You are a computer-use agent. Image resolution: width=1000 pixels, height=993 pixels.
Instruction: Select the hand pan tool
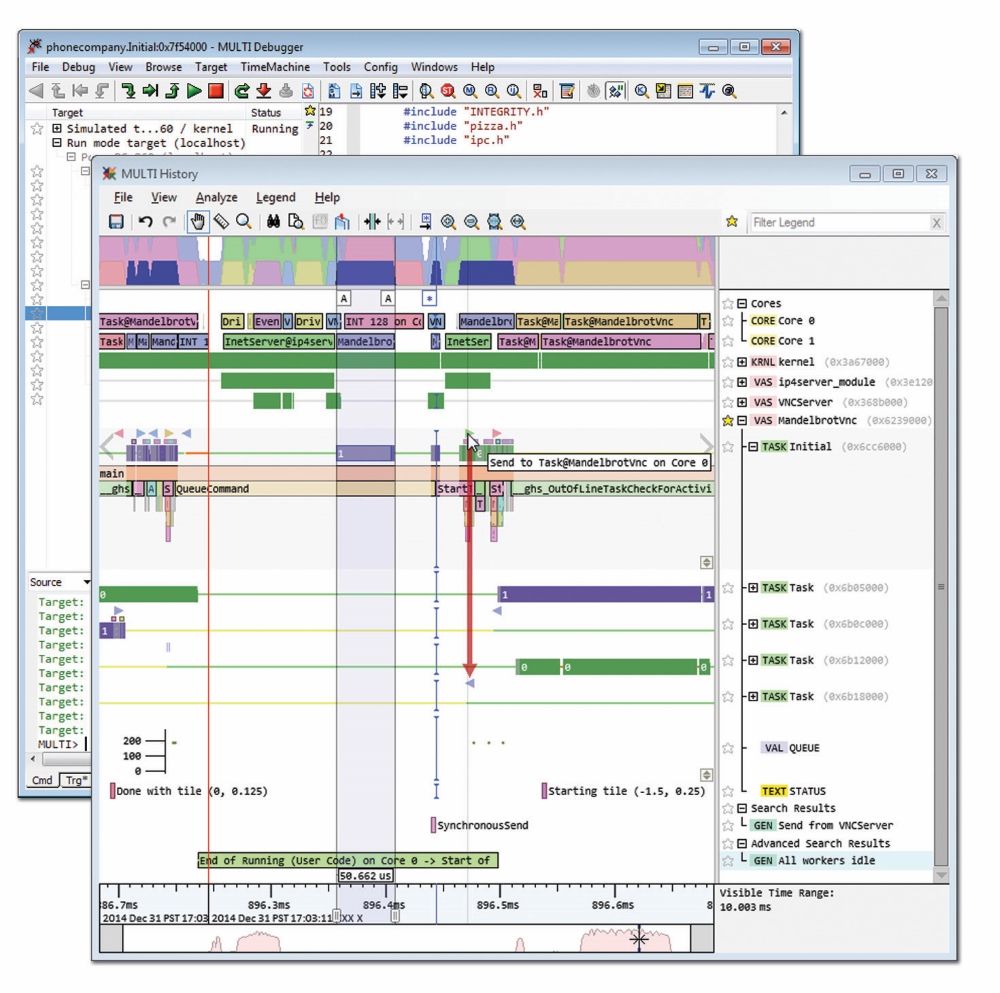196,222
